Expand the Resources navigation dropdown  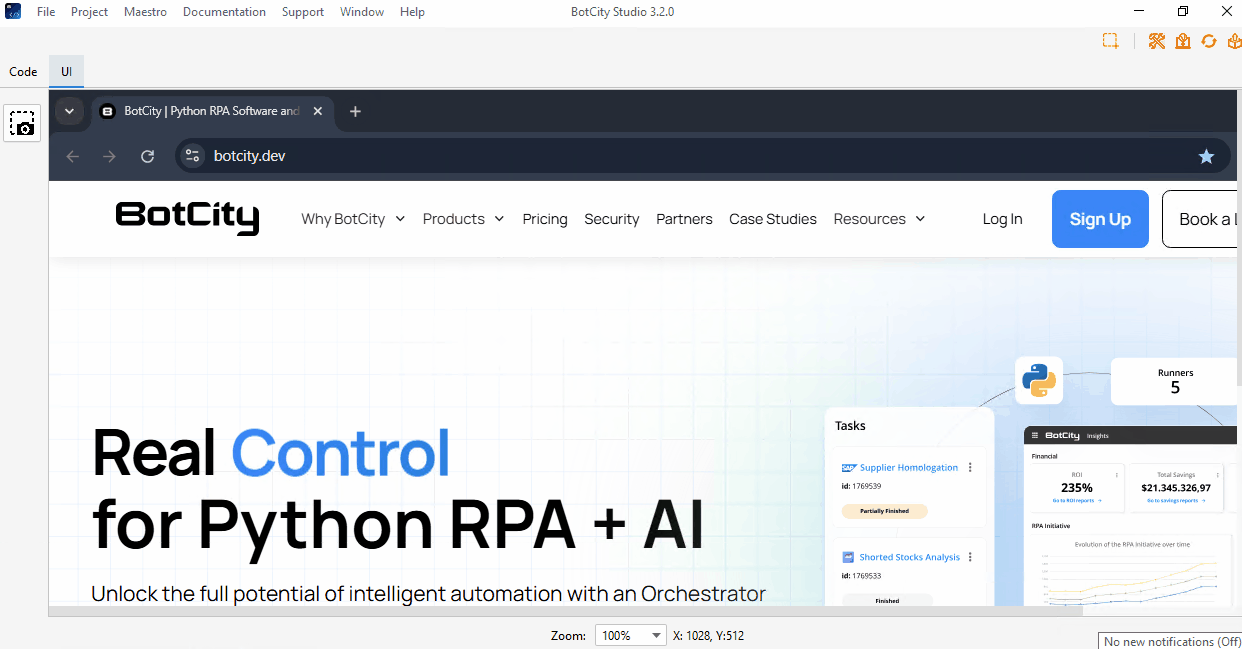(x=879, y=219)
